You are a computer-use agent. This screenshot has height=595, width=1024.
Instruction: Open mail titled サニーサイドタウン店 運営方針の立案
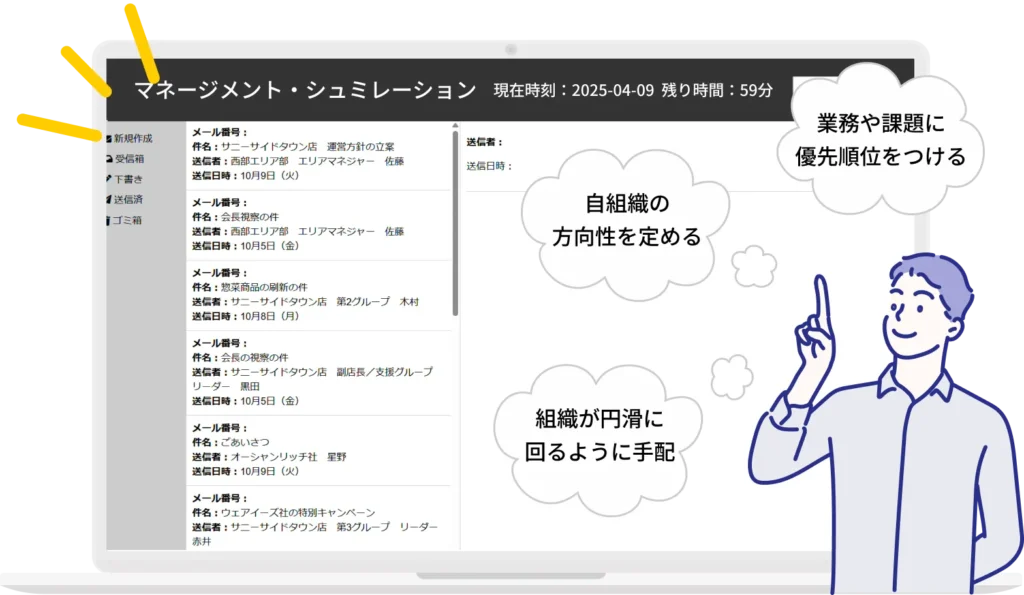pyautogui.click(x=308, y=146)
